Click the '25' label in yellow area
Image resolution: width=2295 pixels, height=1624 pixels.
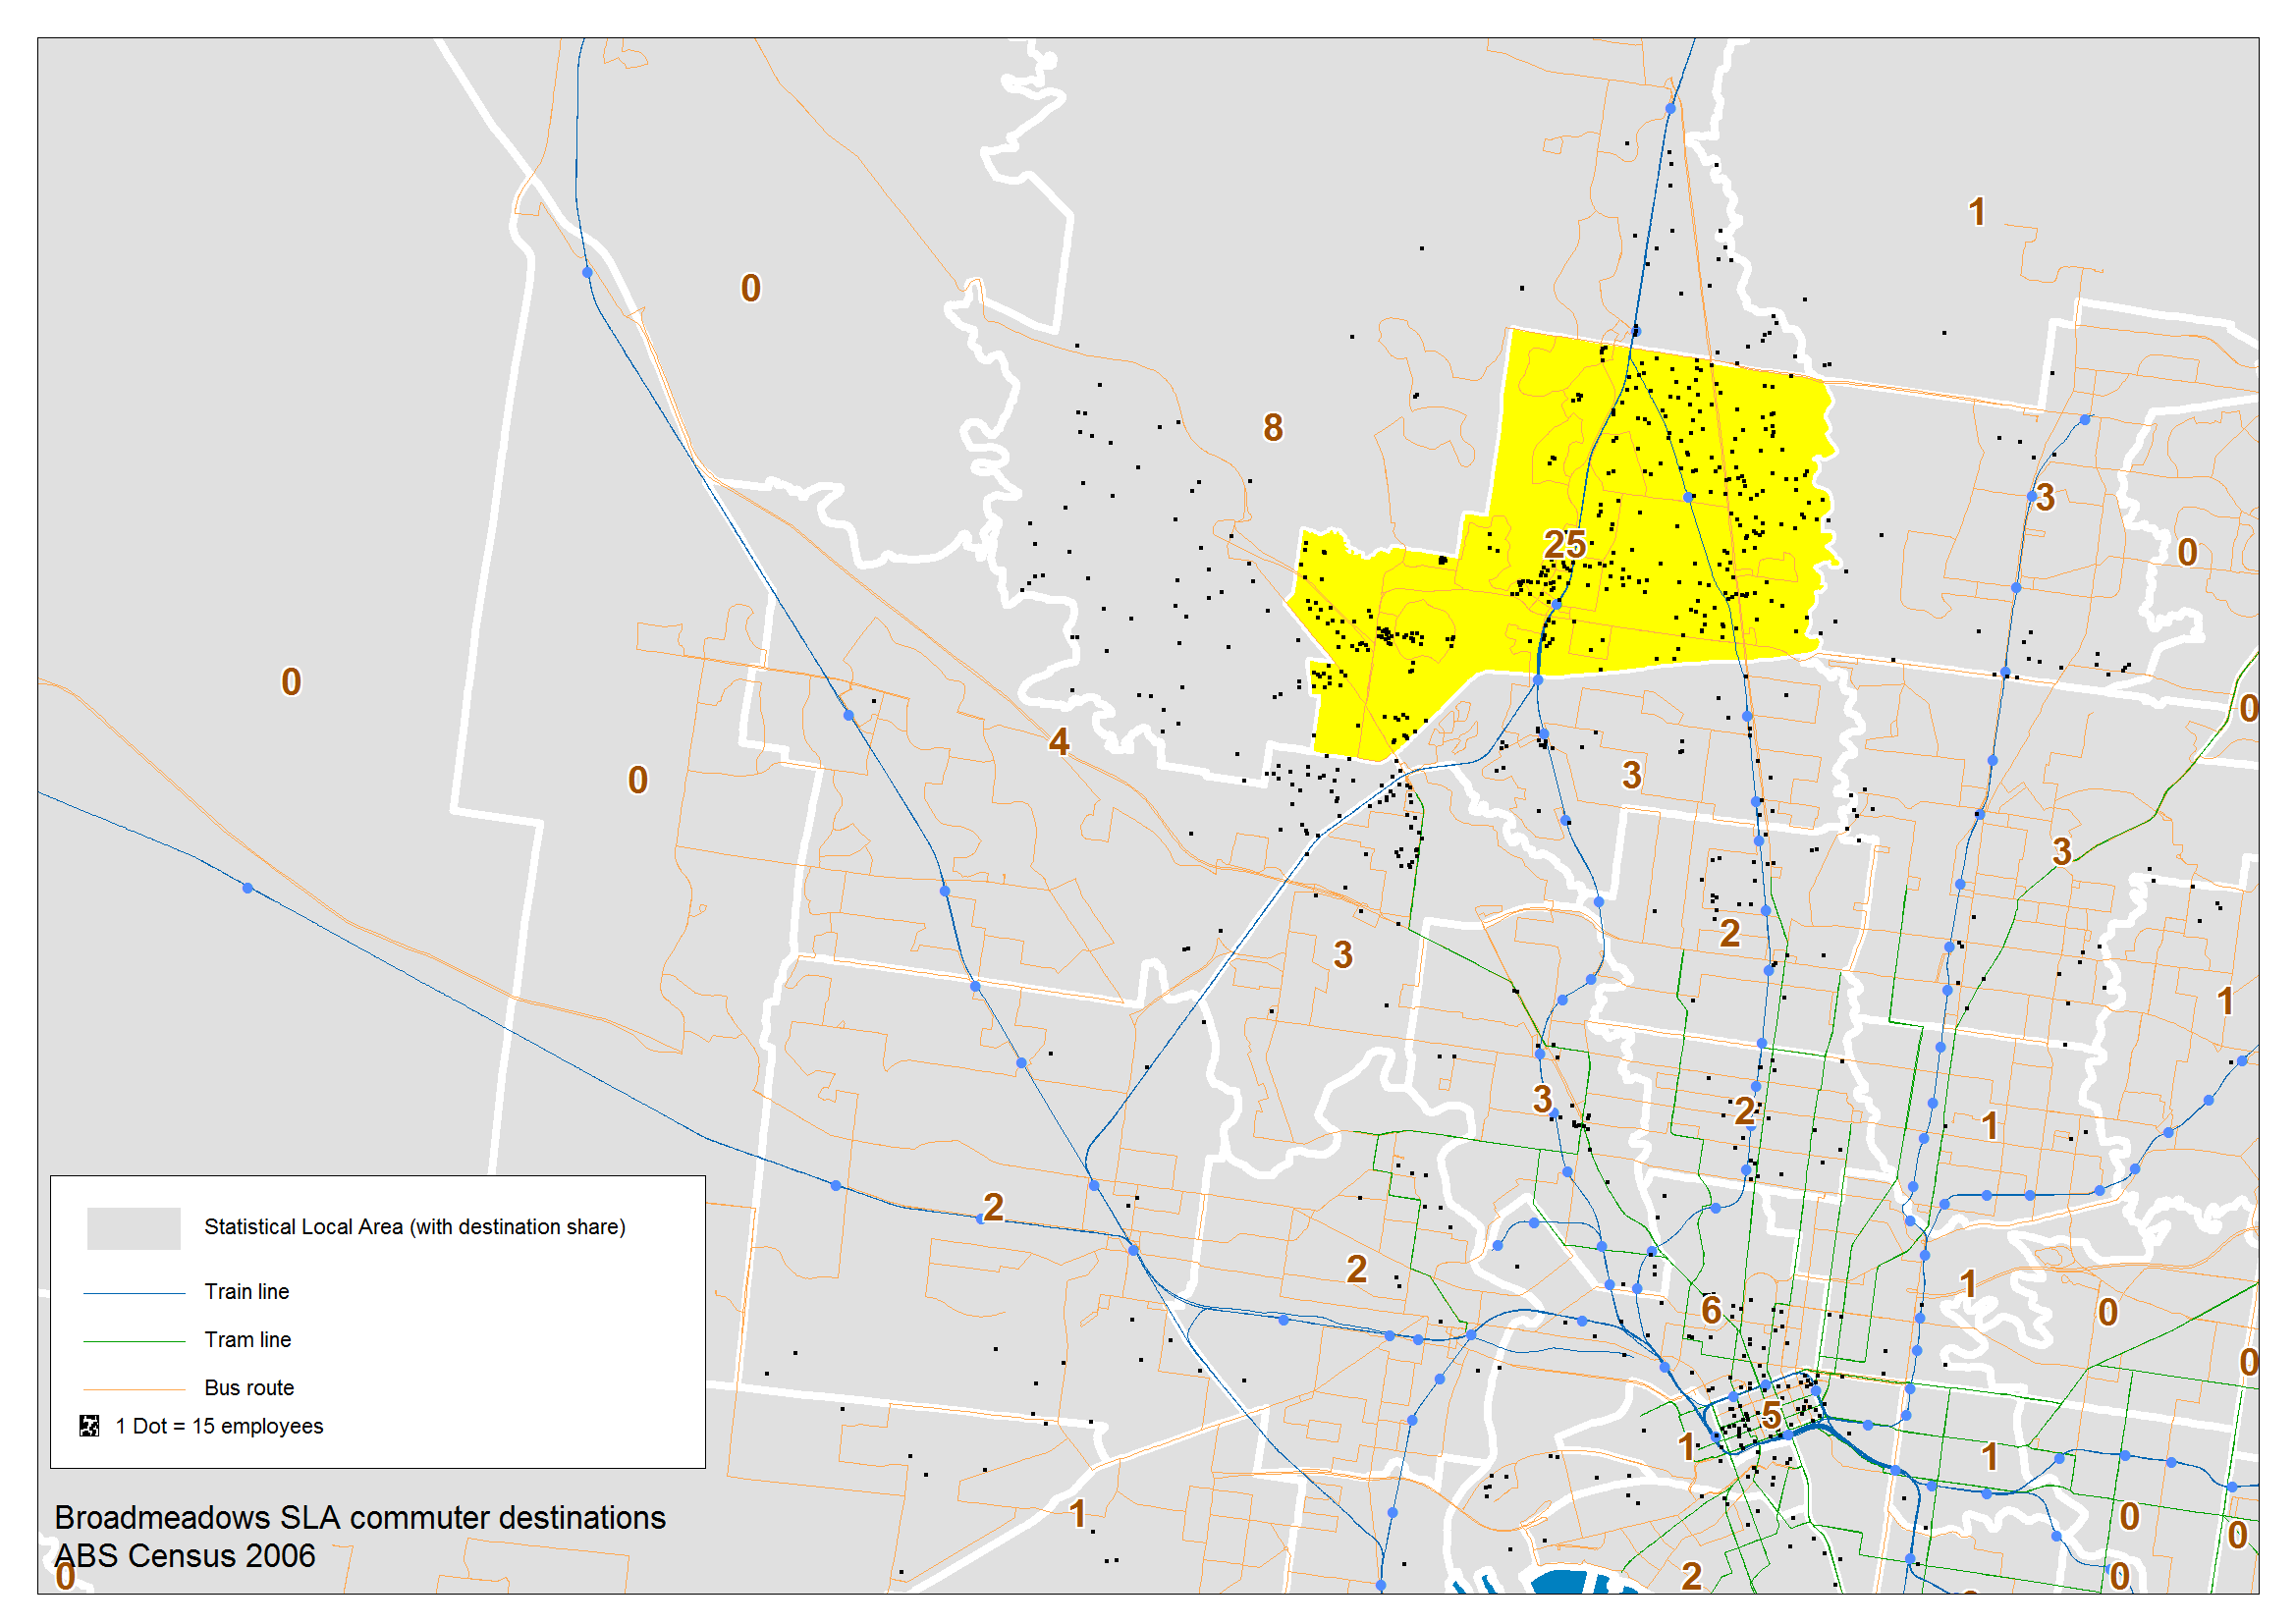pyautogui.click(x=1564, y=544)
